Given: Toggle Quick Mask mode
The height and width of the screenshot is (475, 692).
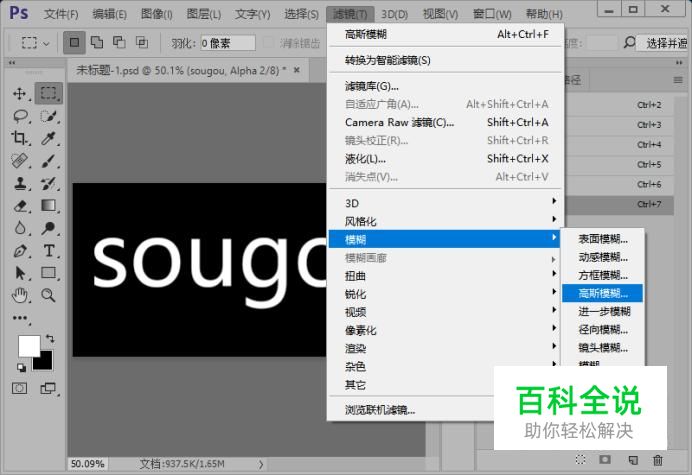Looking at the screenshot, I should (x=19, y=388).
